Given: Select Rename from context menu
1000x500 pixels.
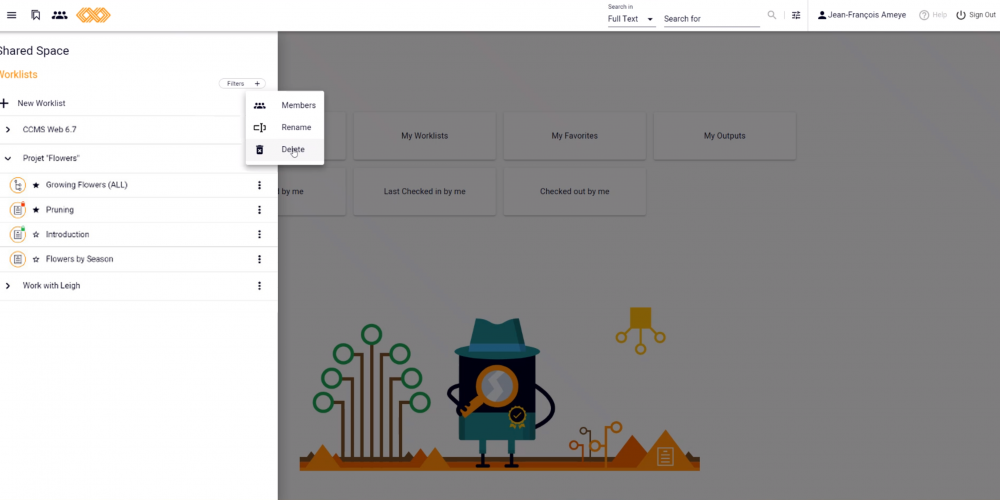Looking at the screenshot, I should (284, 128).
